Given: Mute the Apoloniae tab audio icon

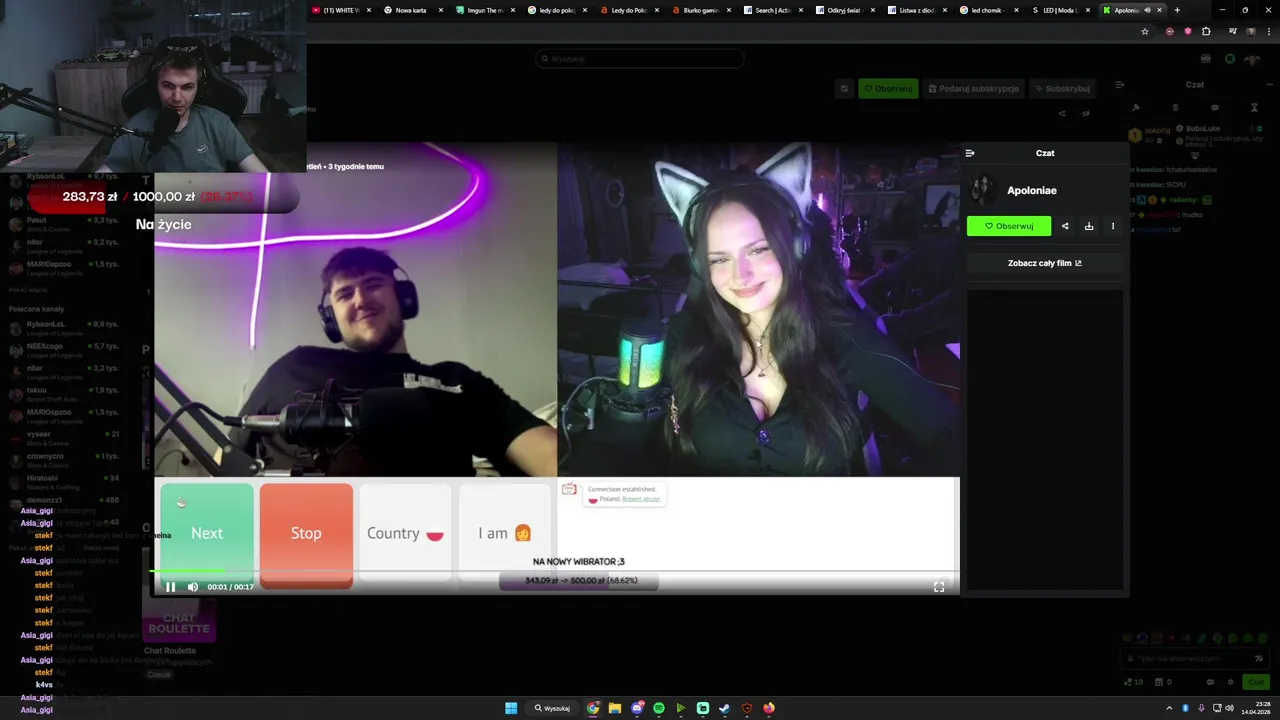Looking at the screenshot, I should coord(1147,10).
